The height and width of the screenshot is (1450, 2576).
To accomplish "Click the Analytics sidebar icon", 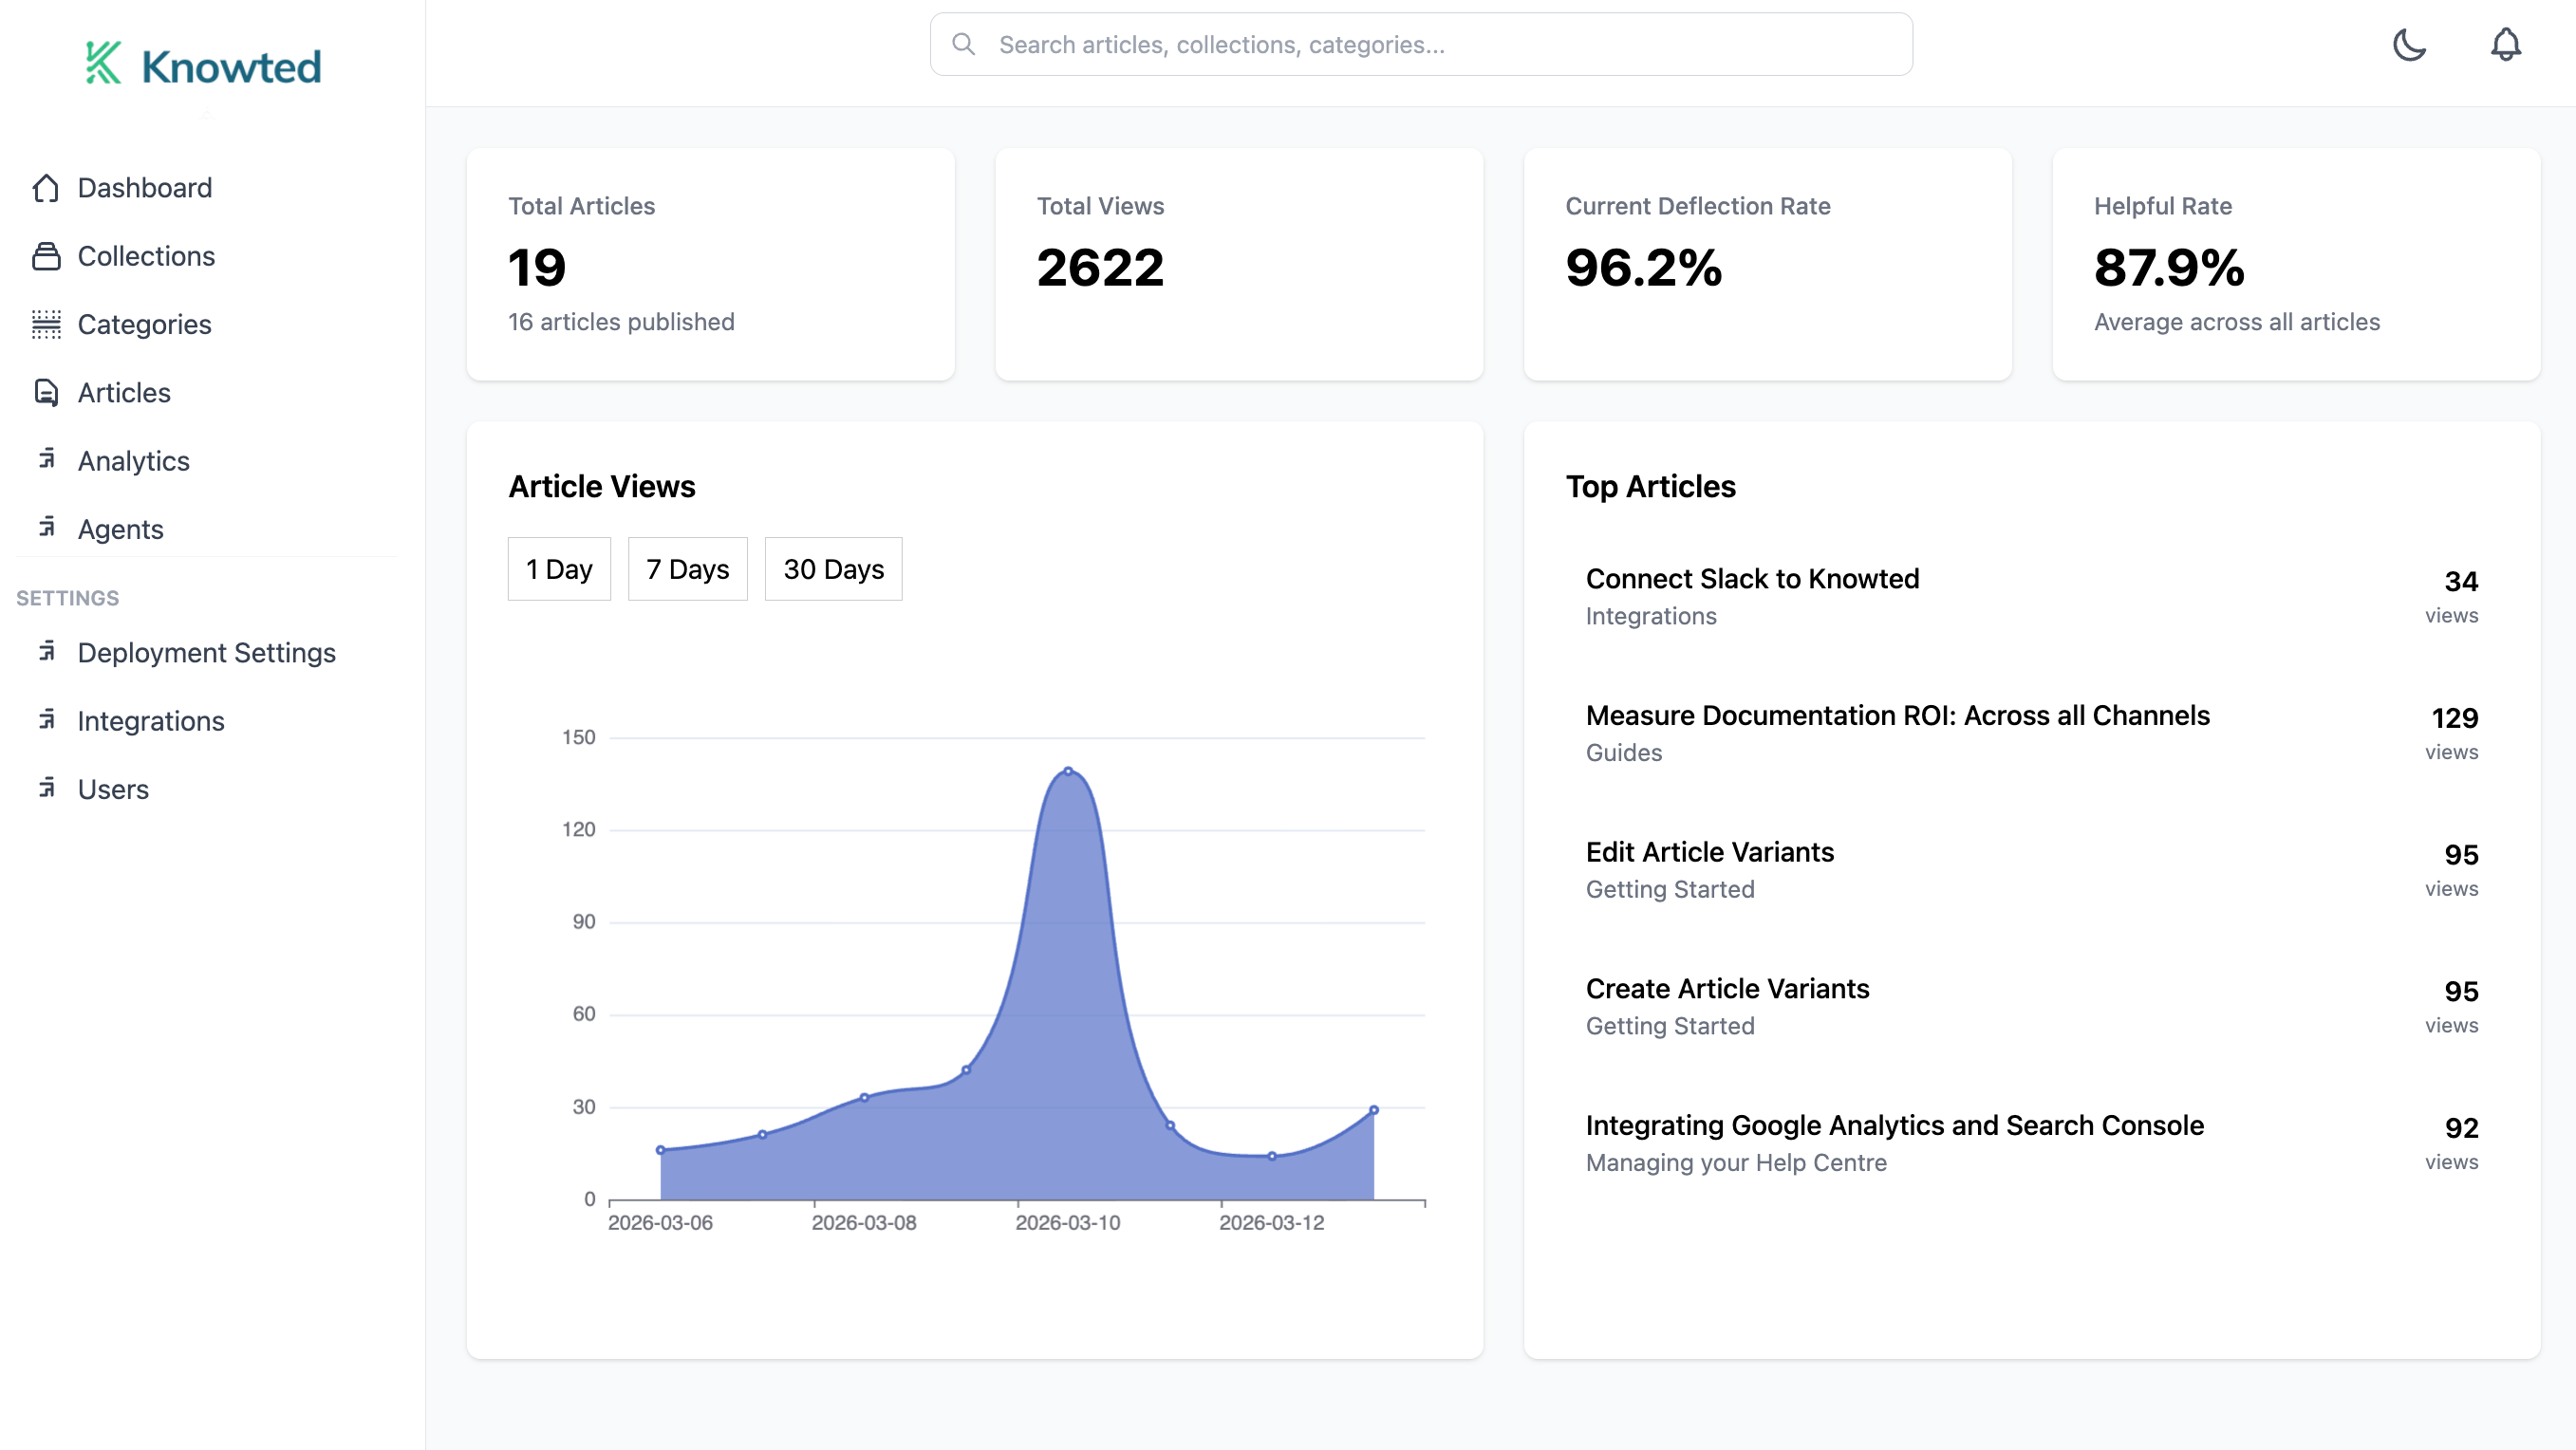I will [x=47, y=459].
